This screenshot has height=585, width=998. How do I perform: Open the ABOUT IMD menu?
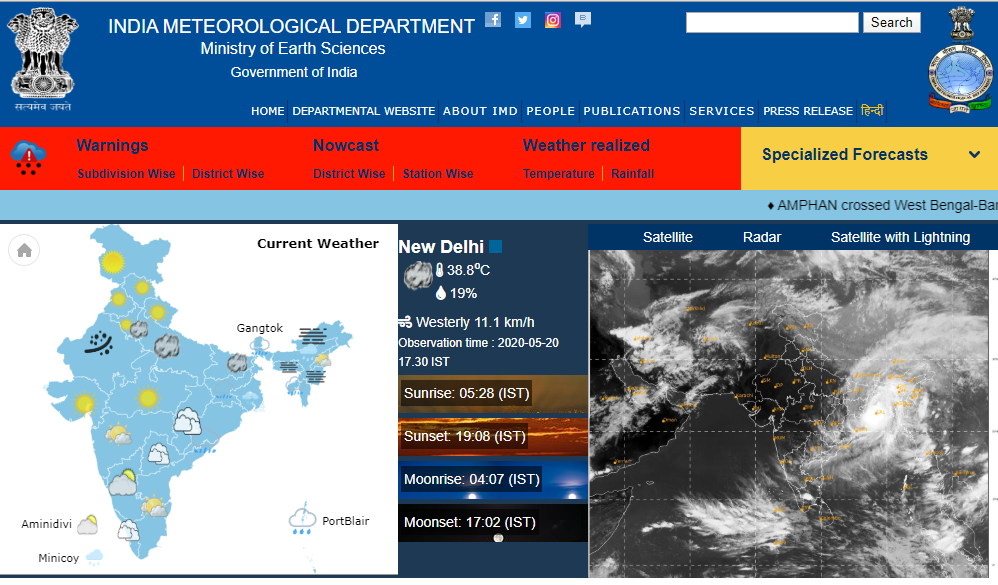pyautogui.click(x=480, y=111)
